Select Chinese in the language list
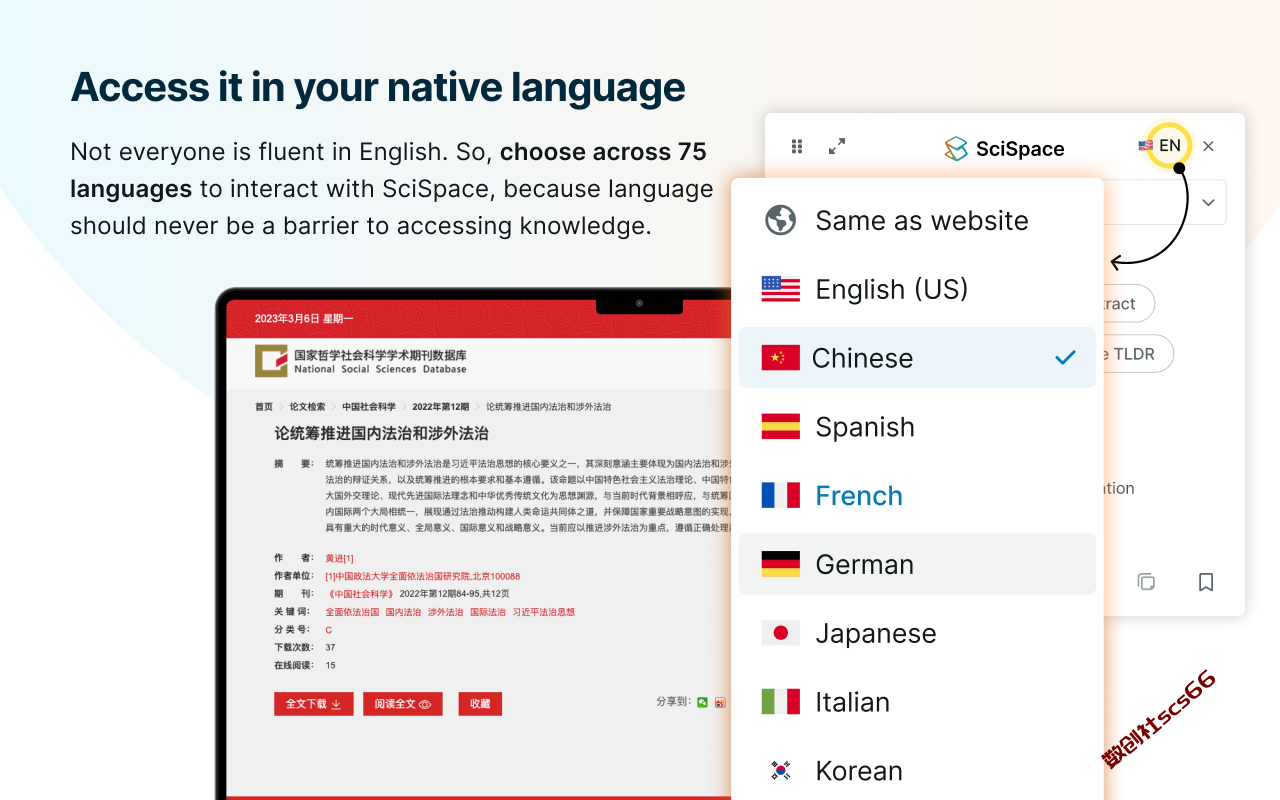This screenshot has height=800, width=1280. coord(917,358)
